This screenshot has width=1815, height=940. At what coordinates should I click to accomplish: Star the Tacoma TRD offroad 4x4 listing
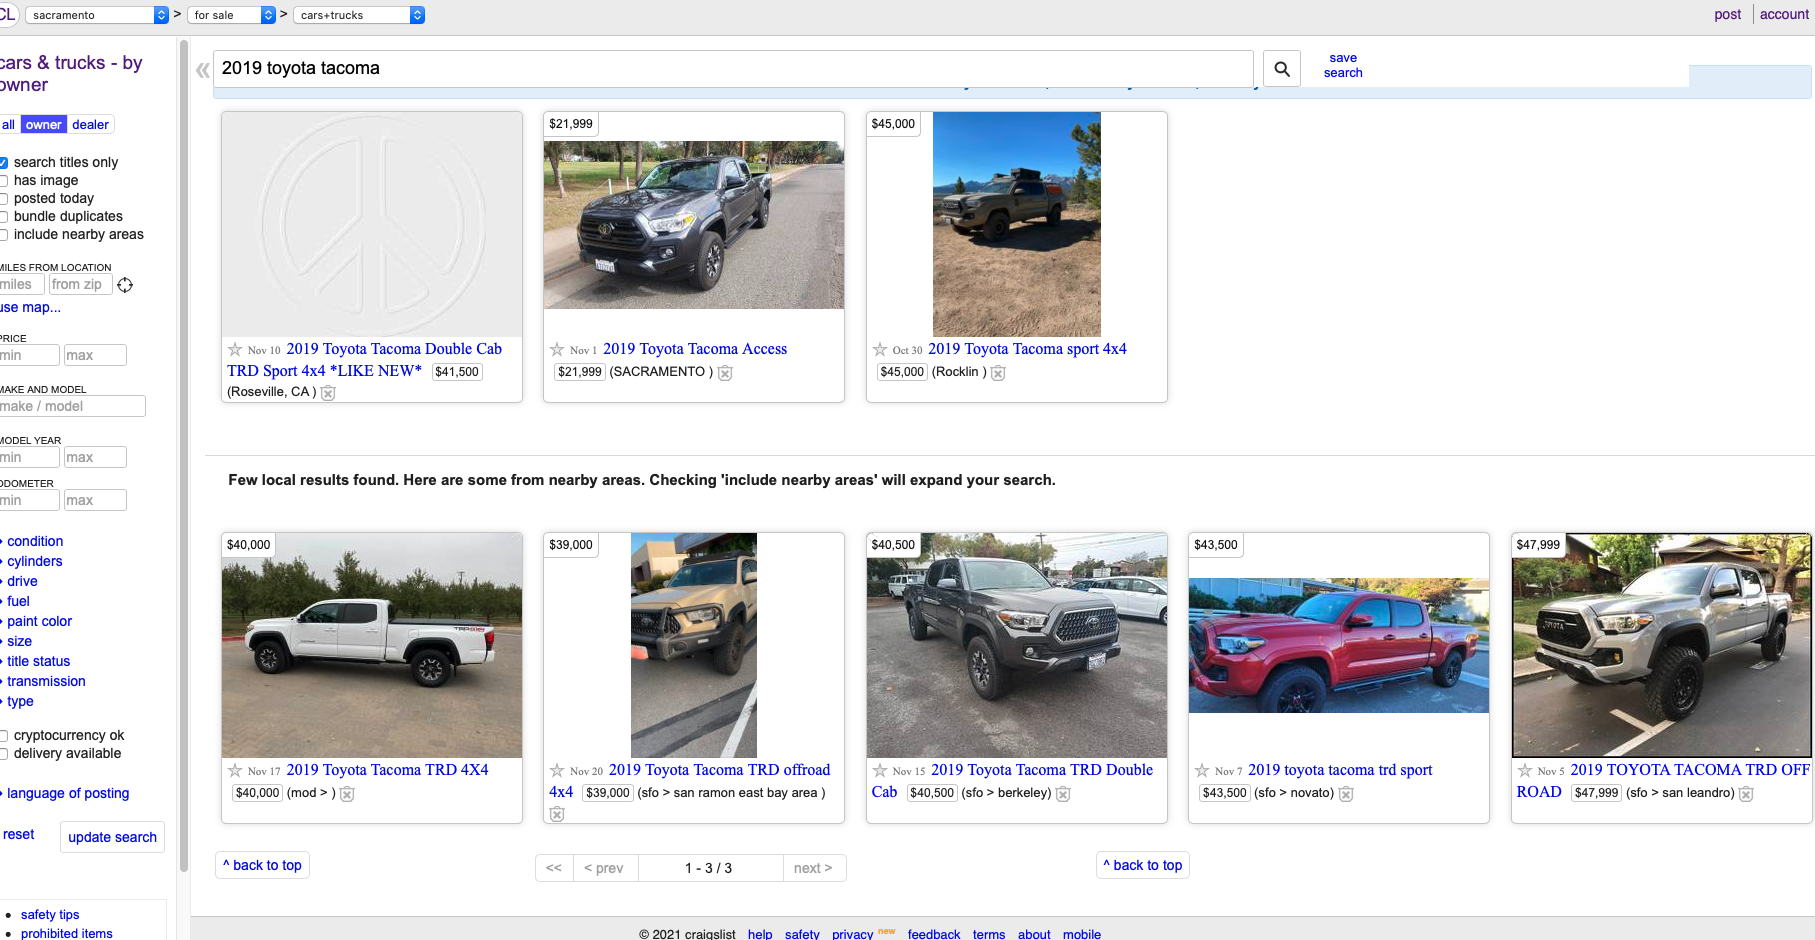[557, 770]
